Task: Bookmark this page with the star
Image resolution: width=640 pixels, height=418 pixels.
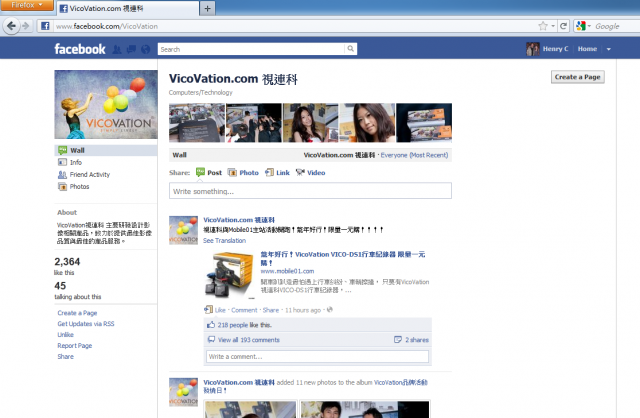Action: pyautogui.click(x=542, y=26)
